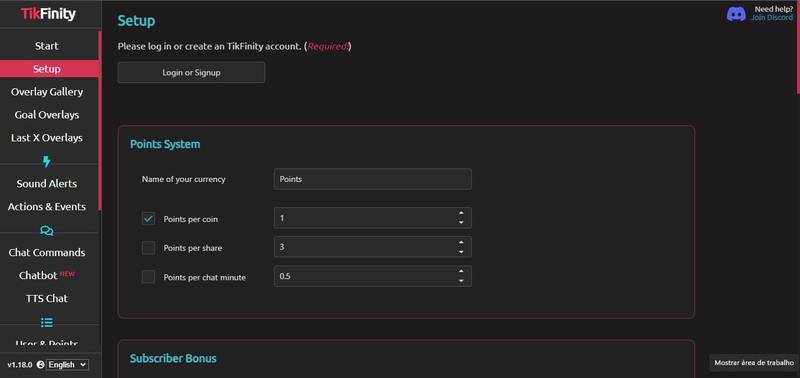
Task: Click the Discord logo icon
Action: (x=736, y=14)
